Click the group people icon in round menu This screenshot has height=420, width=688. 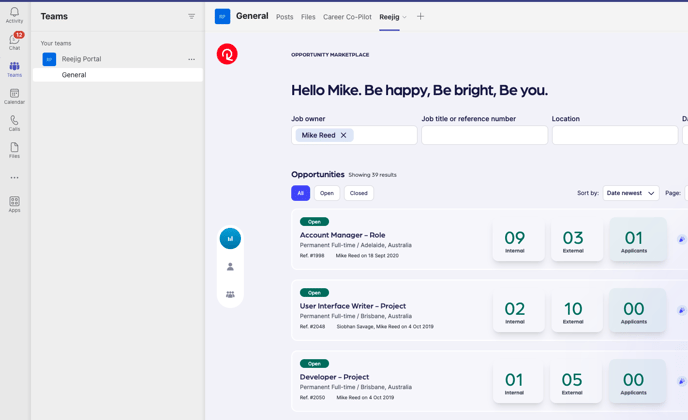click(230, 294)
